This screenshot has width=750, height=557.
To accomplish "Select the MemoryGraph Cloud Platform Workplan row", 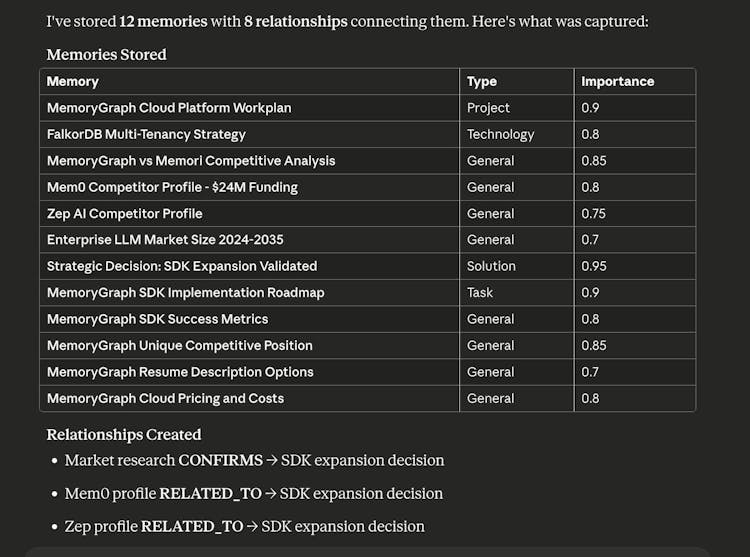I will pyautogui.click(x=169, y=108).
